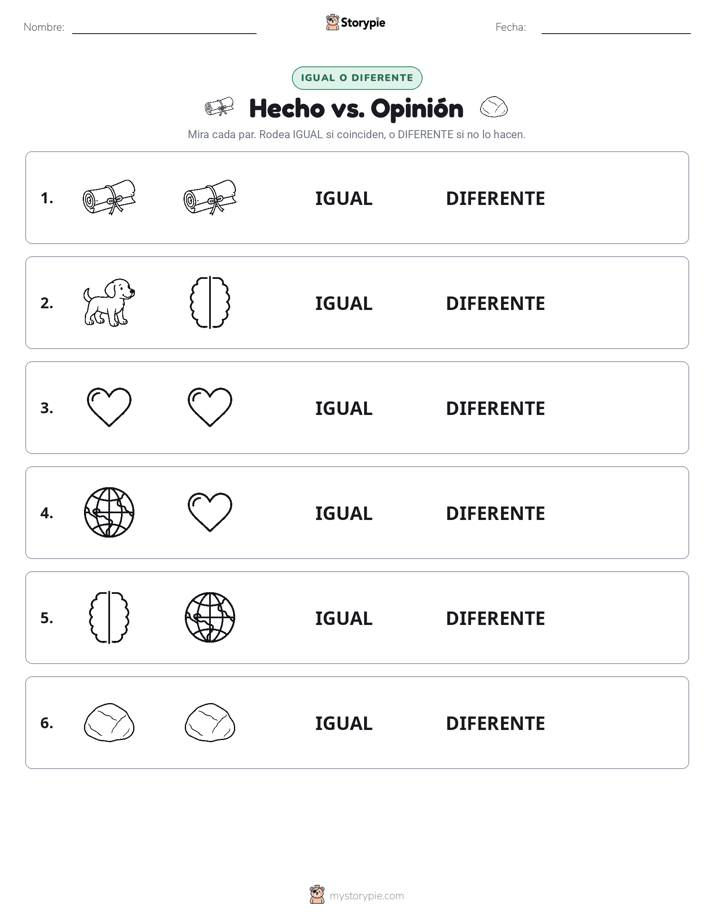This screenshot has width=714, height=924.
Task: Click the left scroll icon in row 1
Action: point(109,197)
